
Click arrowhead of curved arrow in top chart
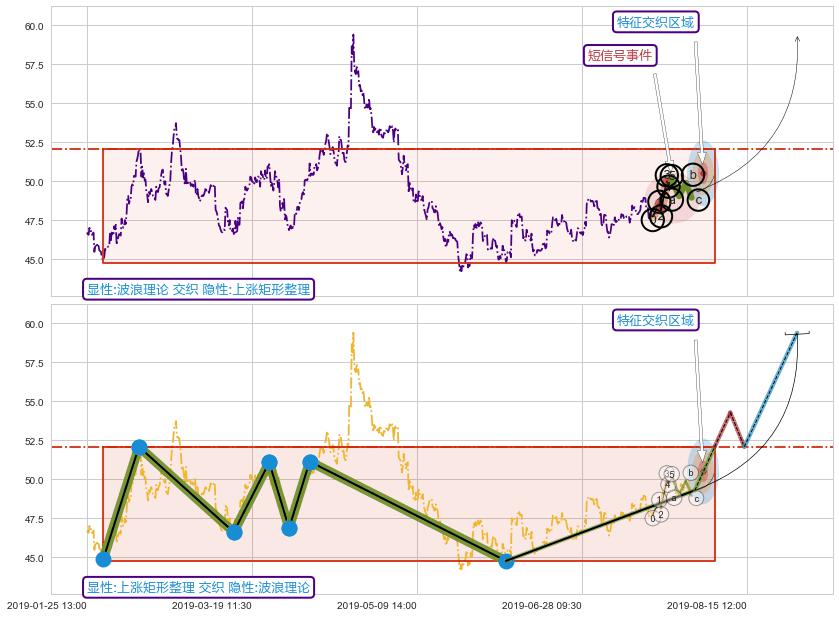click(797, 39)
